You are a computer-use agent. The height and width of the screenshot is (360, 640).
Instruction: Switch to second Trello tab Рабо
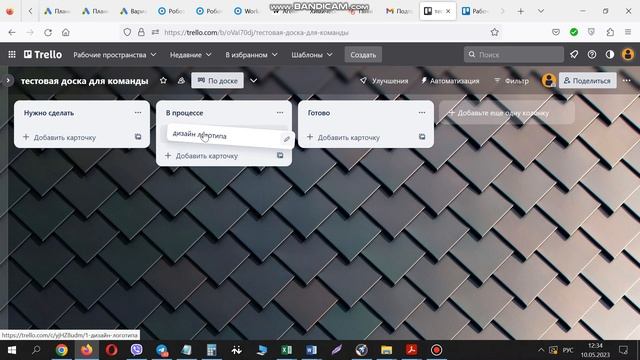click(475, 11)
